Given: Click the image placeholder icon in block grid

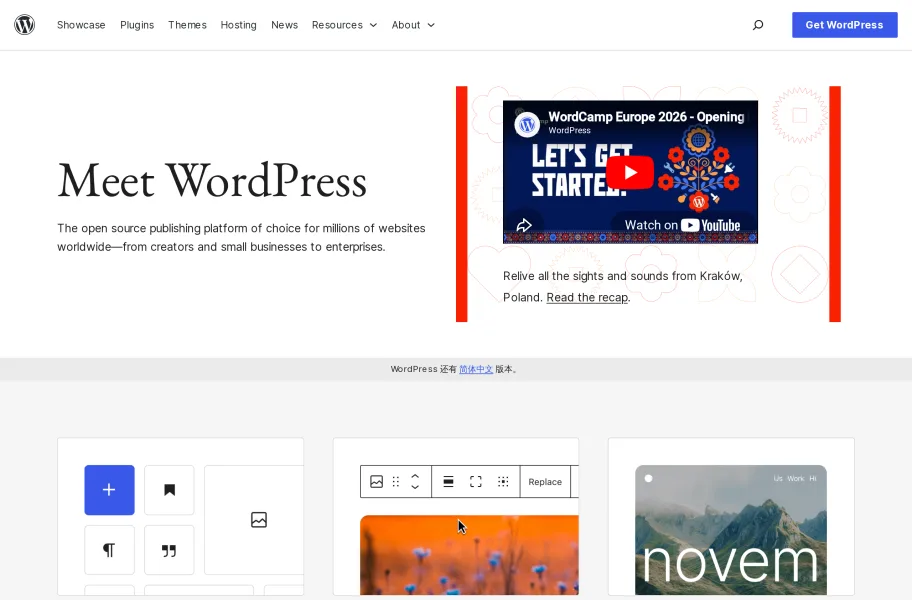Looking at the screenshot, I should 259,520.
